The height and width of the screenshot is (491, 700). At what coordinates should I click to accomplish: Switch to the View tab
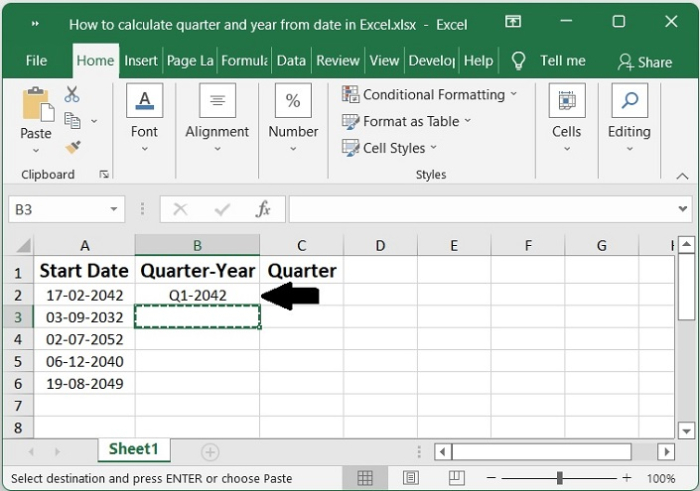(x=384, y=60)
